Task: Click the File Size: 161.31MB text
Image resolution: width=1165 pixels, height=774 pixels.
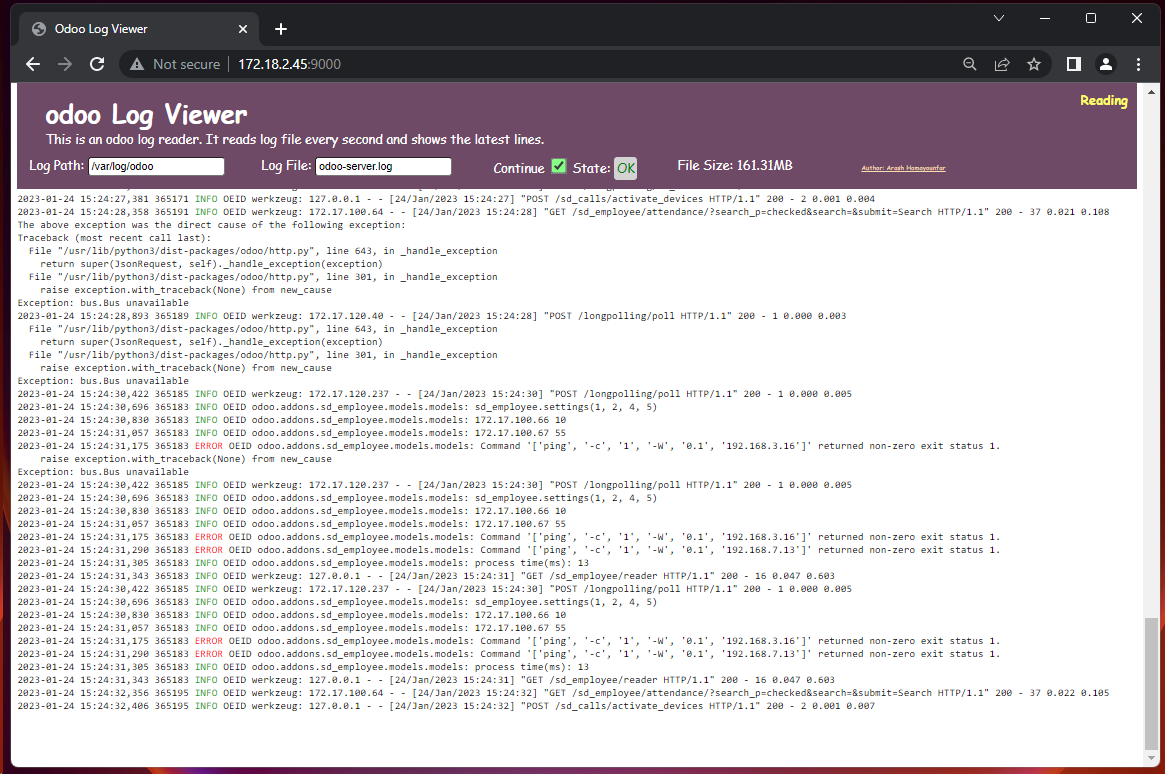Action: click(734, 166)
